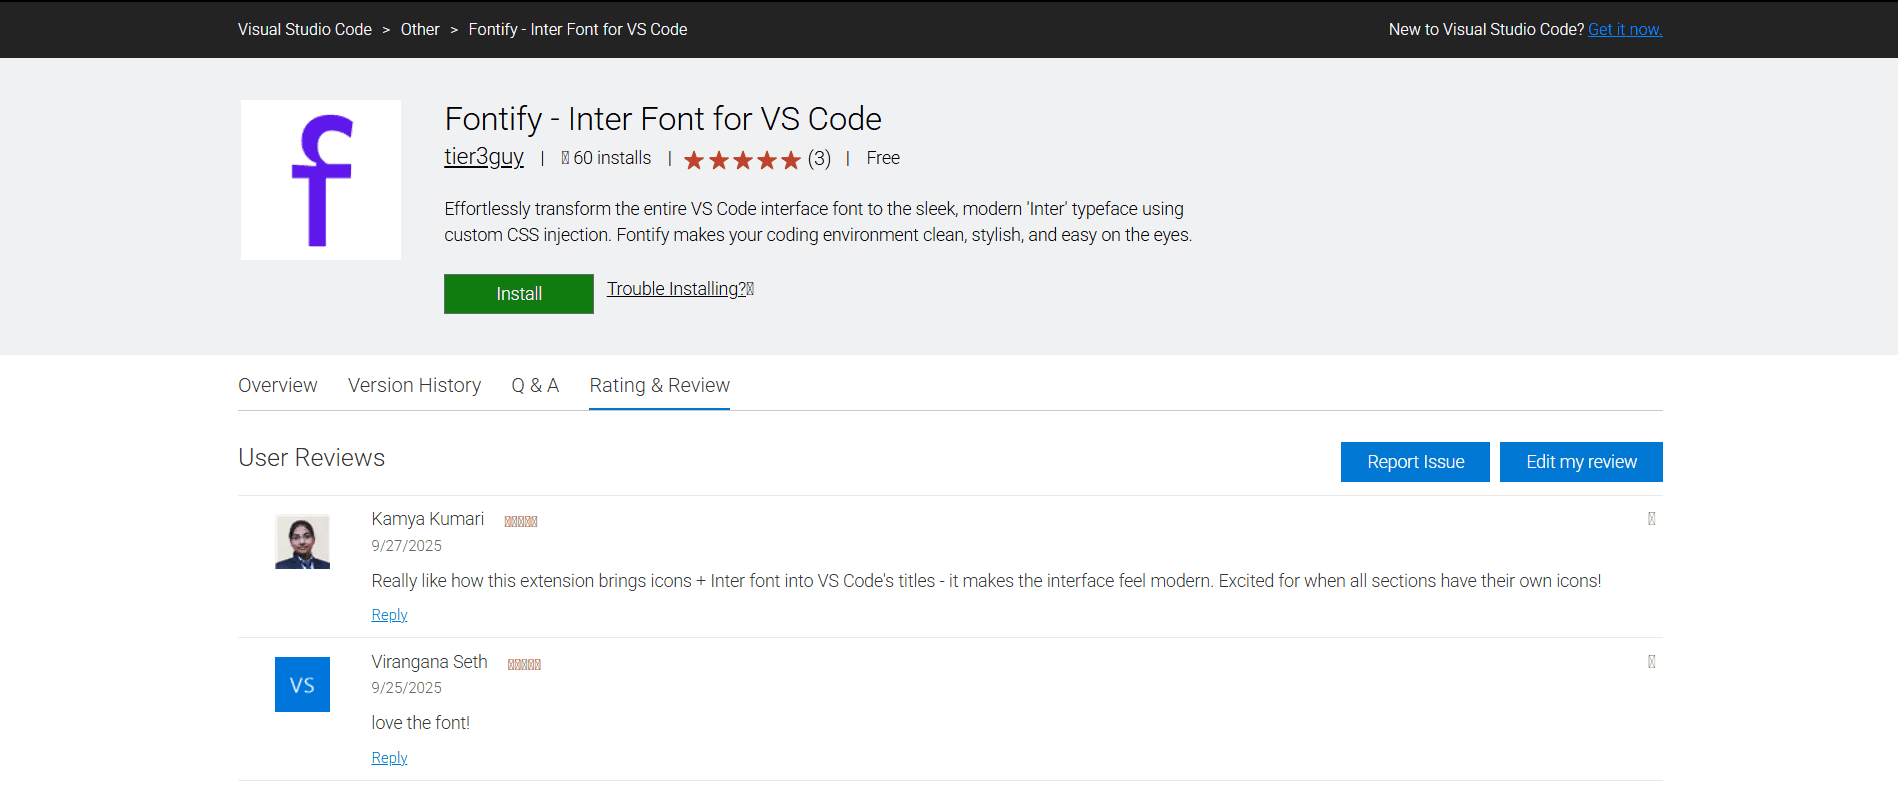Click the Report Issue button
The height and width of the screenshot is (803, 1898).
click(1415, 462)
